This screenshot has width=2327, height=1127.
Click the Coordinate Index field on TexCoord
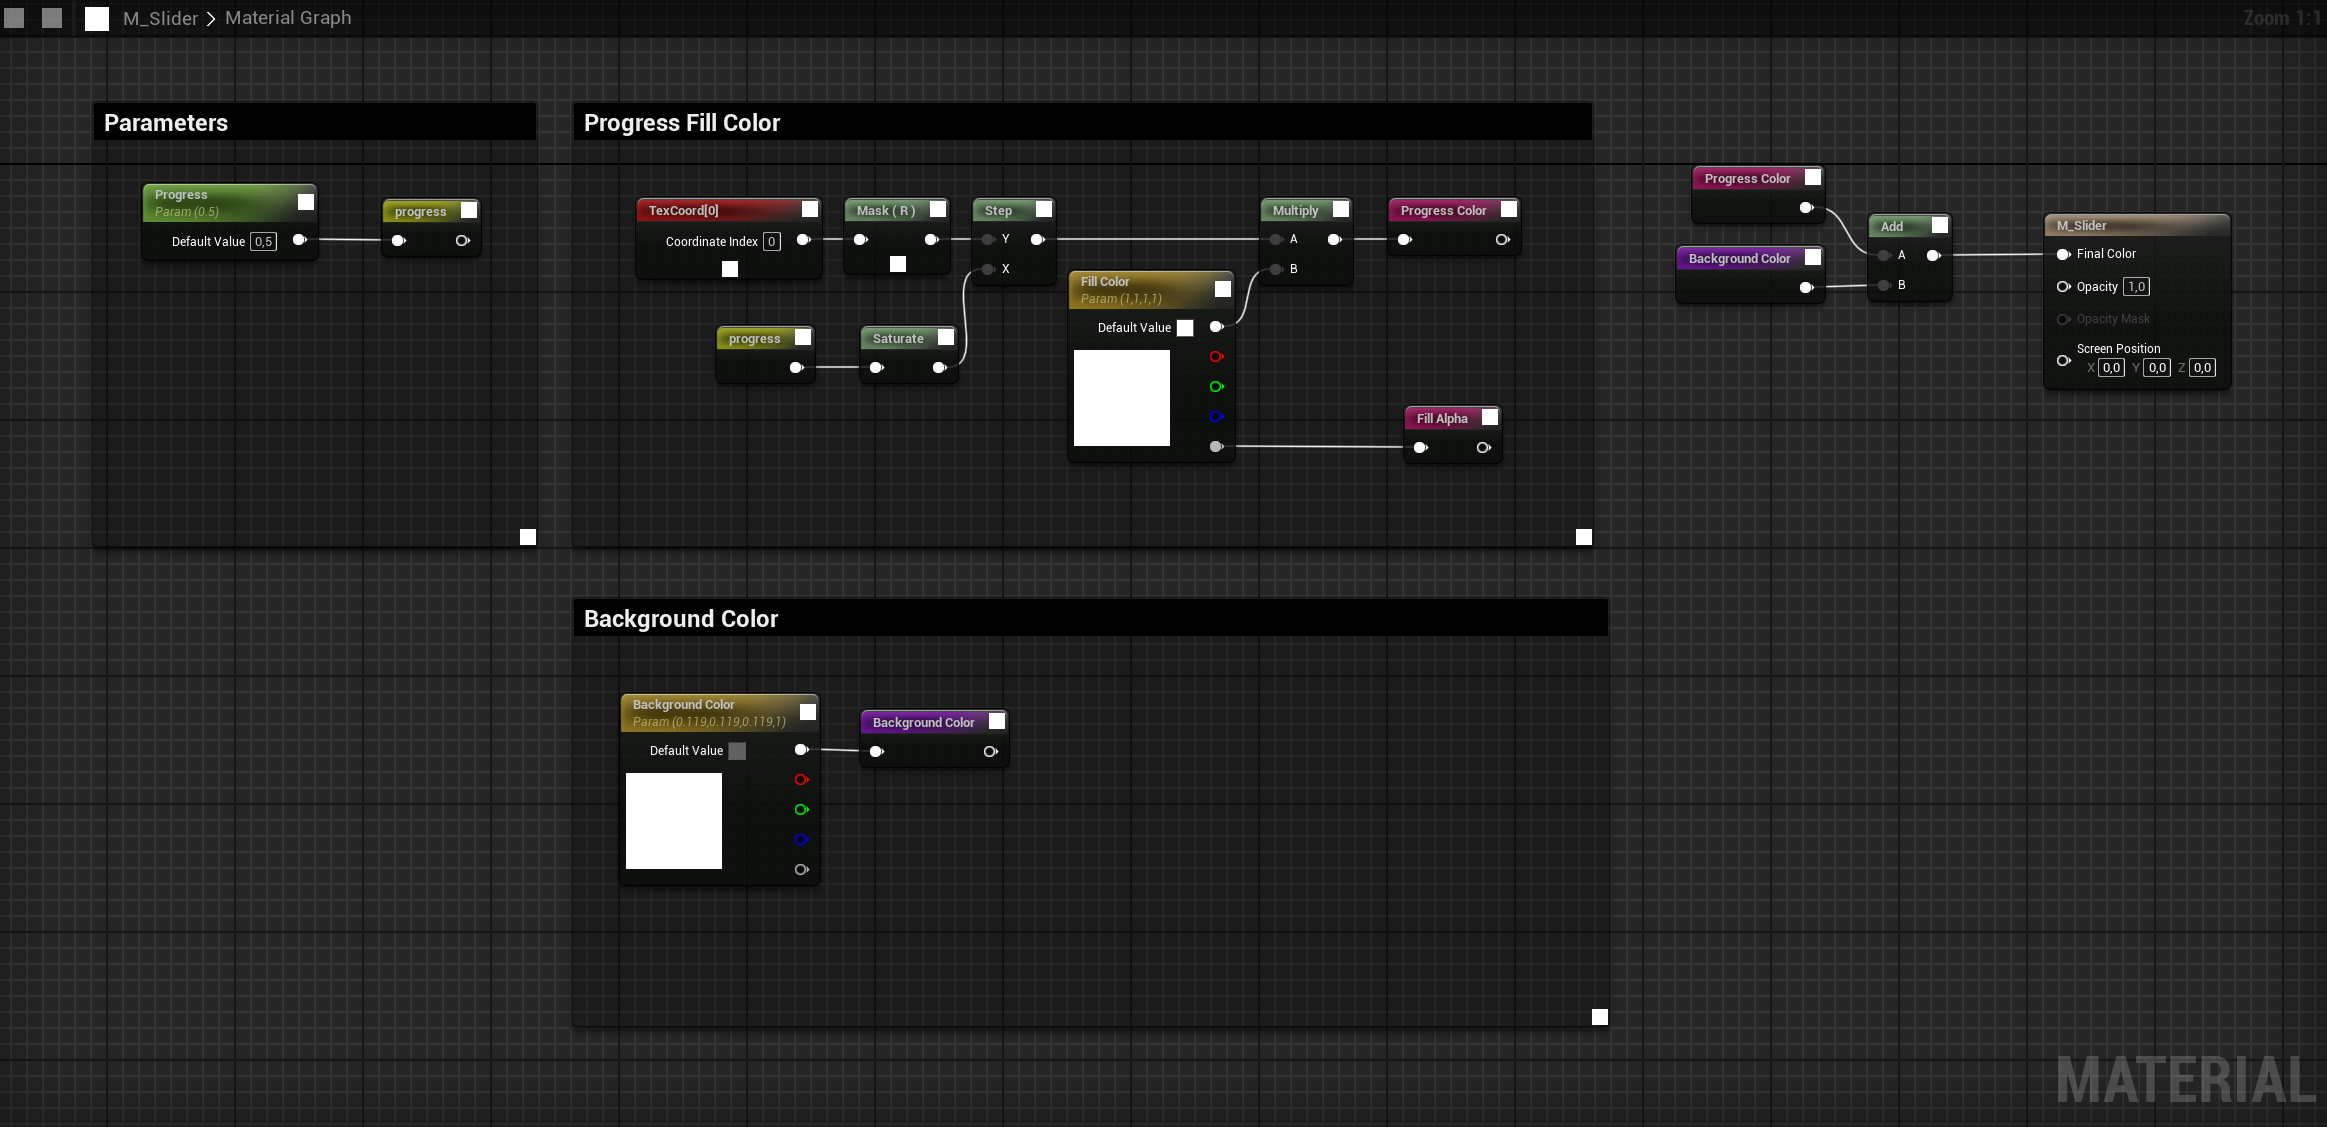(x=772, y=242)
